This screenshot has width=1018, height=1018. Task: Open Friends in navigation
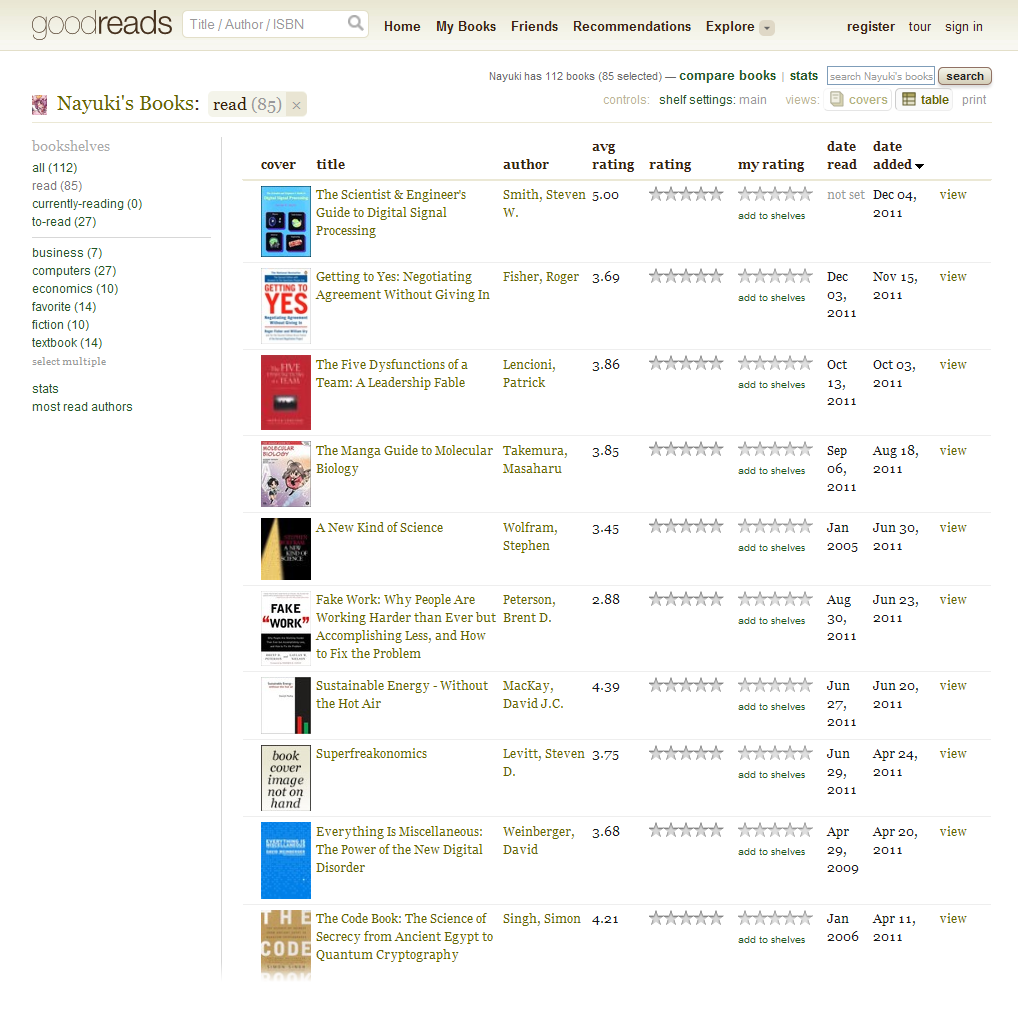(x=534, y=27)
